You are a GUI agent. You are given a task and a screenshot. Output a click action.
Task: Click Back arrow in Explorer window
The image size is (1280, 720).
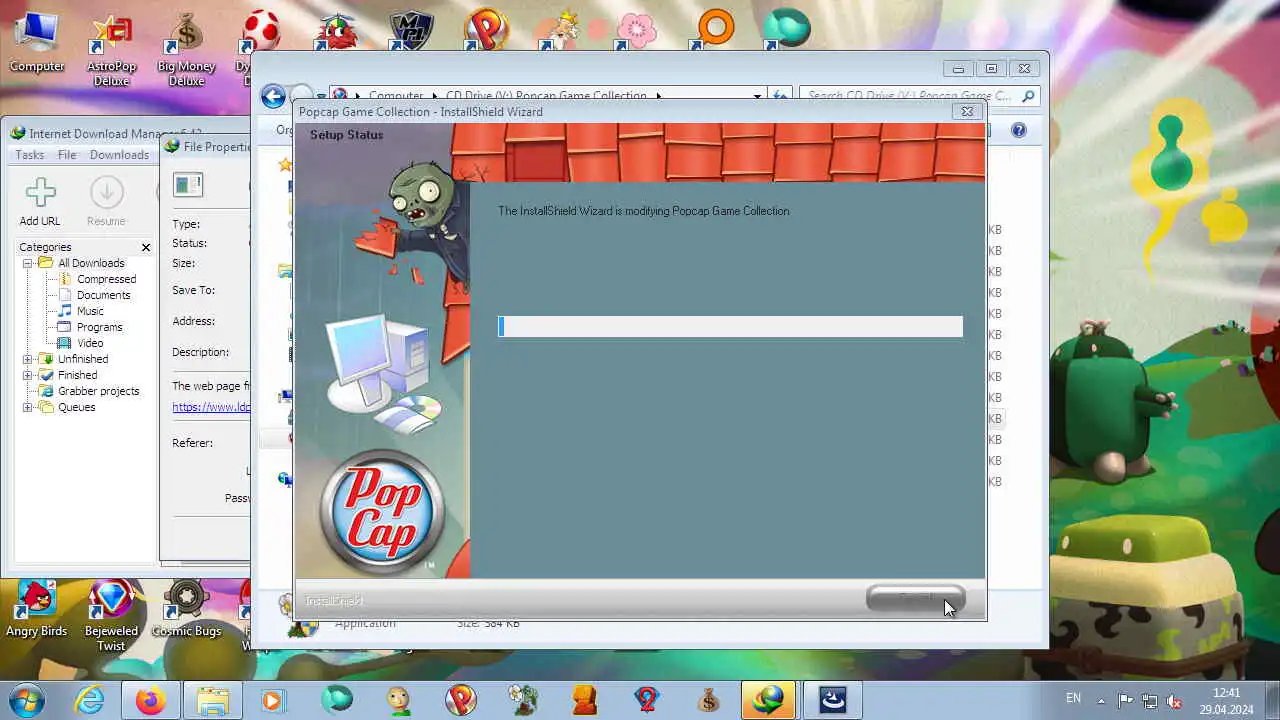pos(273,96)
